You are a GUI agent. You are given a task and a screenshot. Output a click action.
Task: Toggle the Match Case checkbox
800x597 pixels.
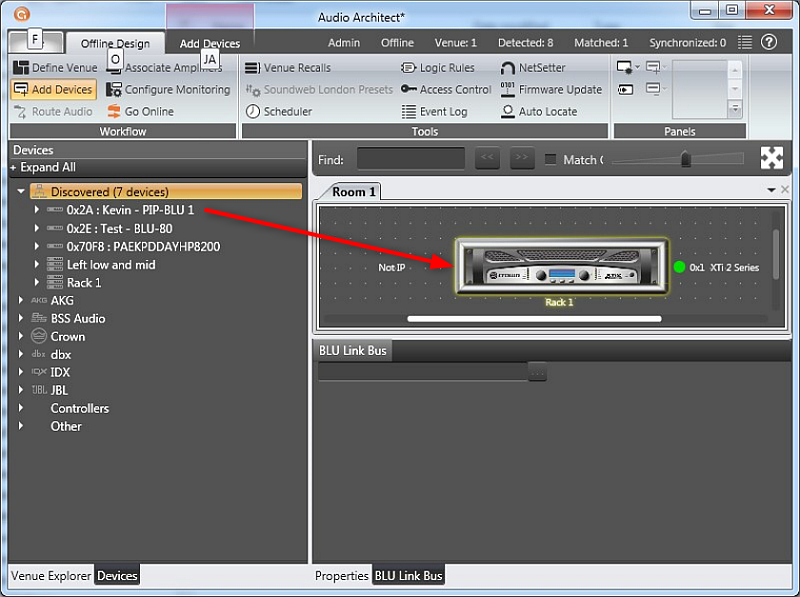(551, 159)
